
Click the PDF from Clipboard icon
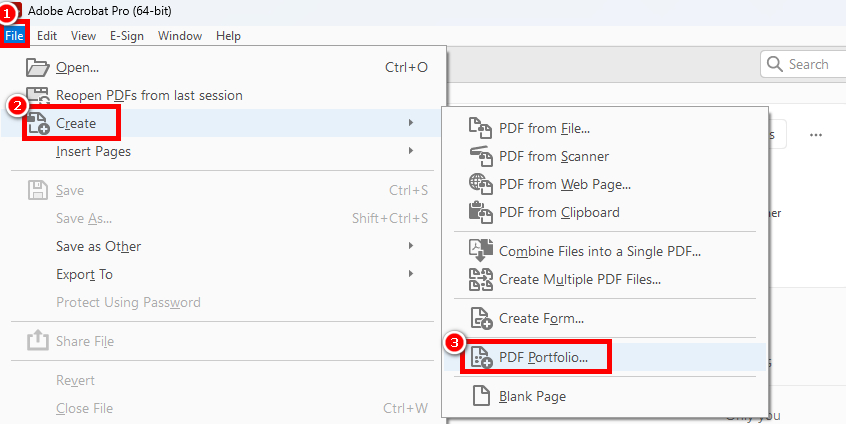[481, 213]
